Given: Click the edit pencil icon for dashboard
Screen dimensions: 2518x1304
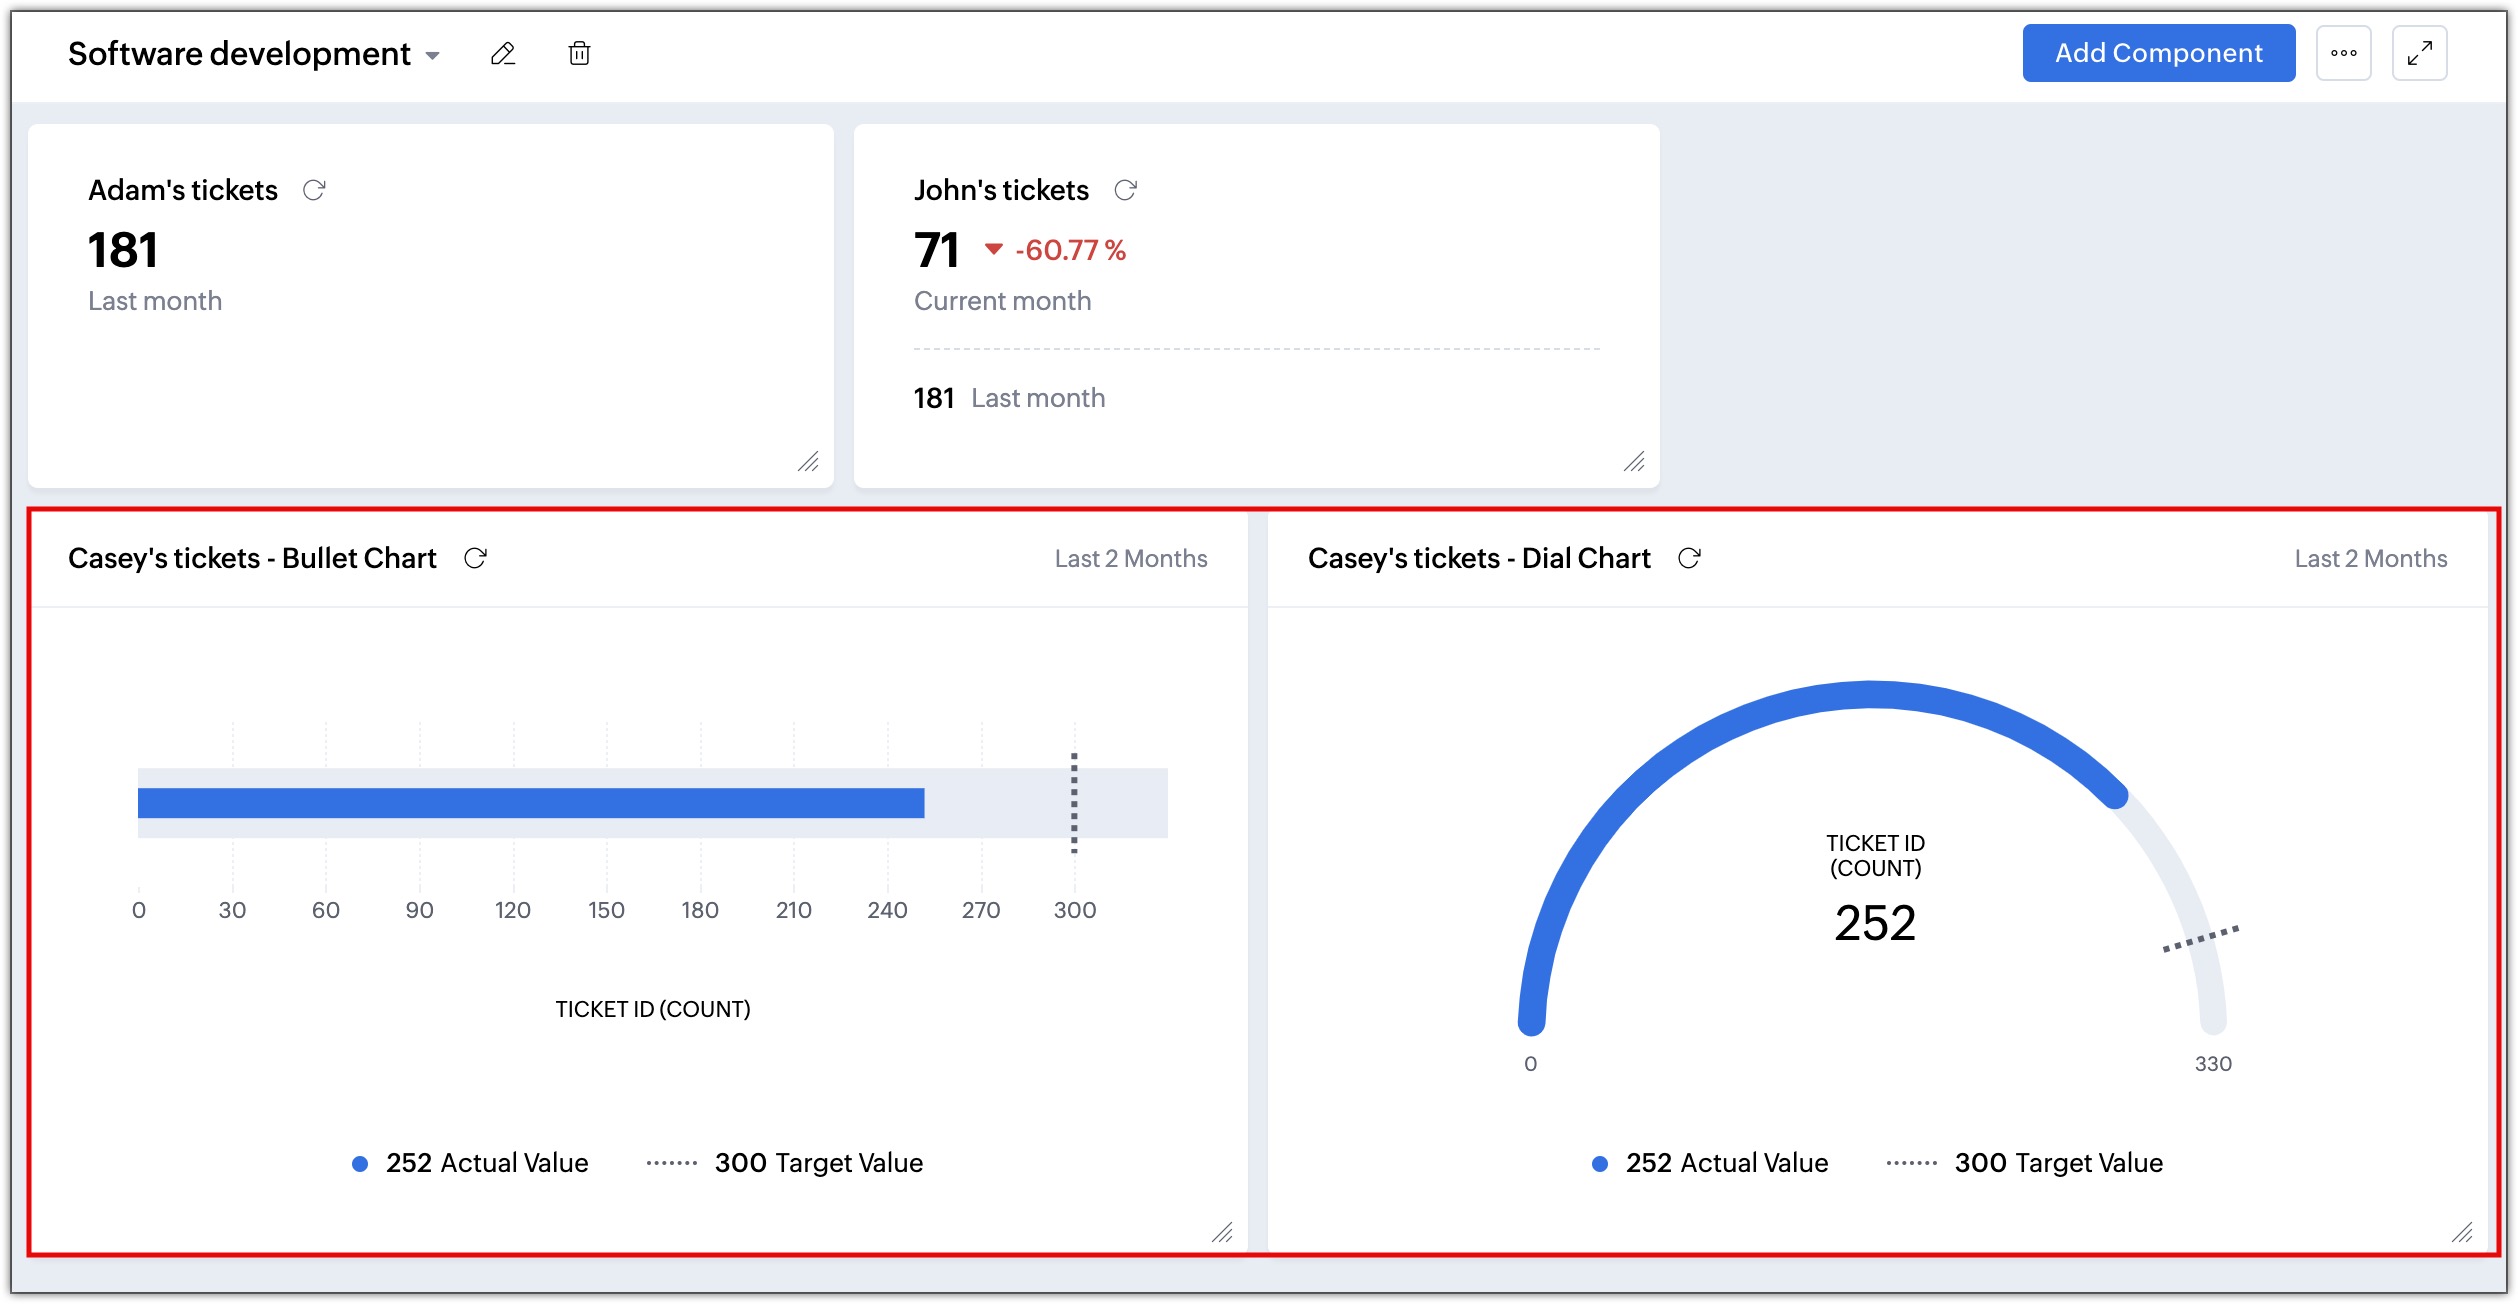Looking at the screenshot, I should click(503, 53).
